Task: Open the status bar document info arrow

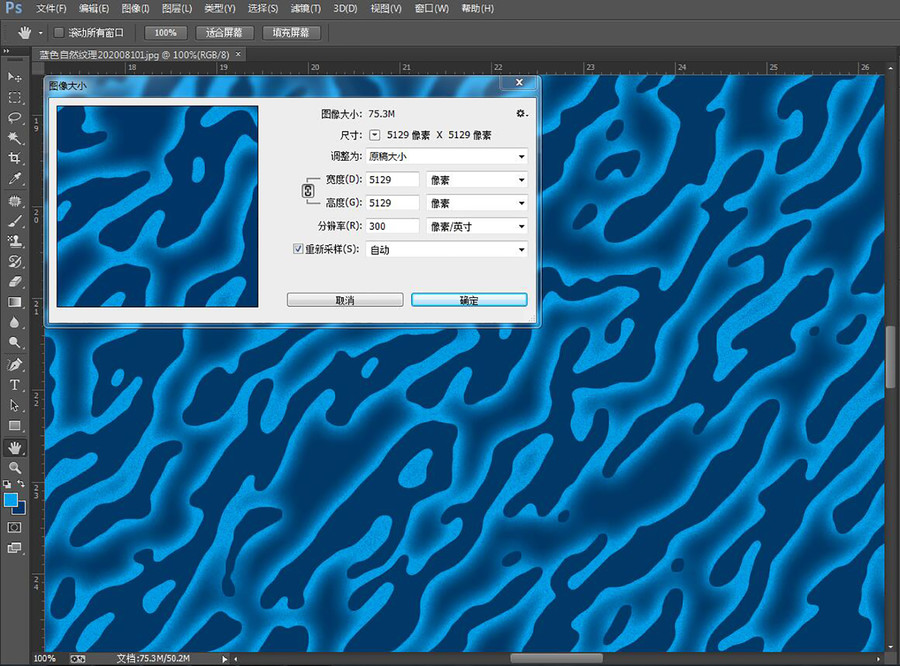Action: pyautogui.click(x=224, y=659)
